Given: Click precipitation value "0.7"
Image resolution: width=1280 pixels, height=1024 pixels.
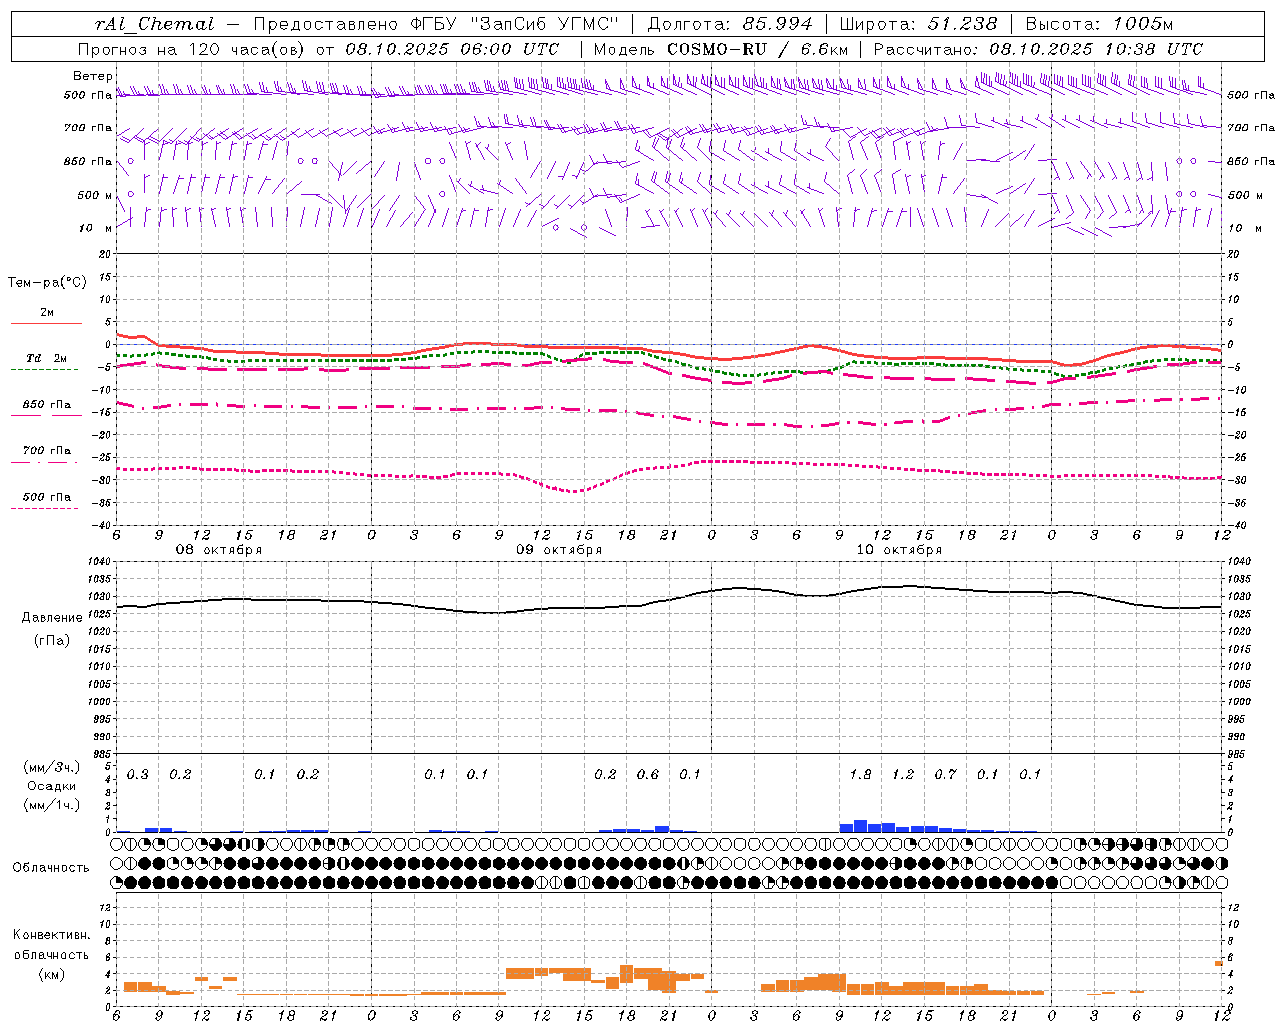Looking at the screenshot, I should (945, 774).
